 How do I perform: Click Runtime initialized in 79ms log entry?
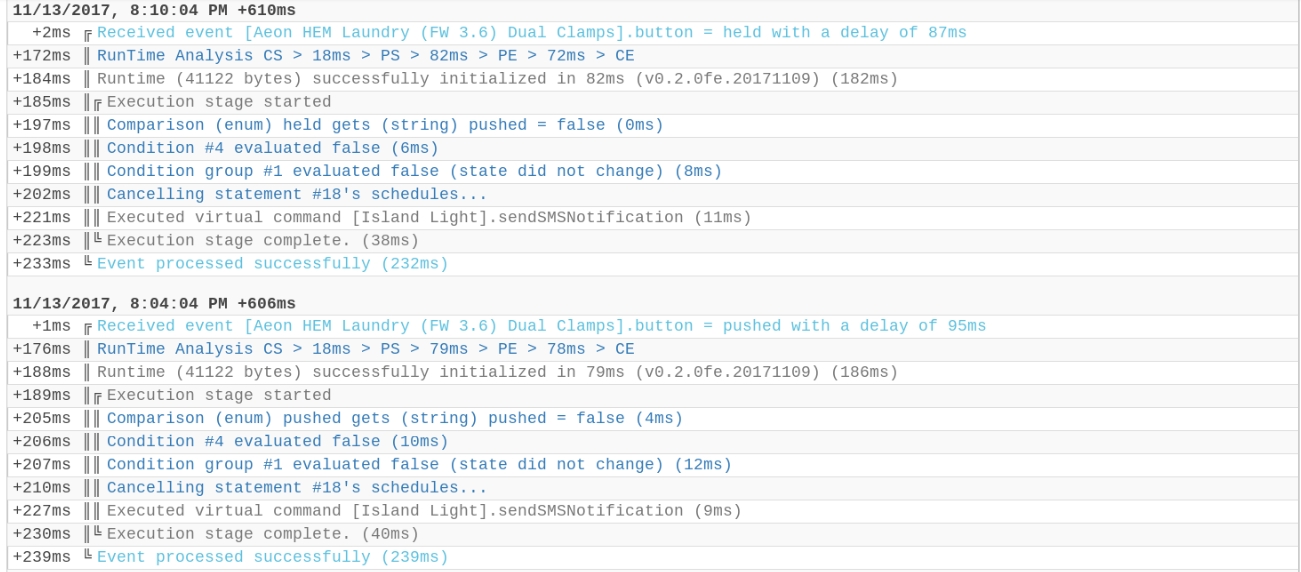point(498,372)
